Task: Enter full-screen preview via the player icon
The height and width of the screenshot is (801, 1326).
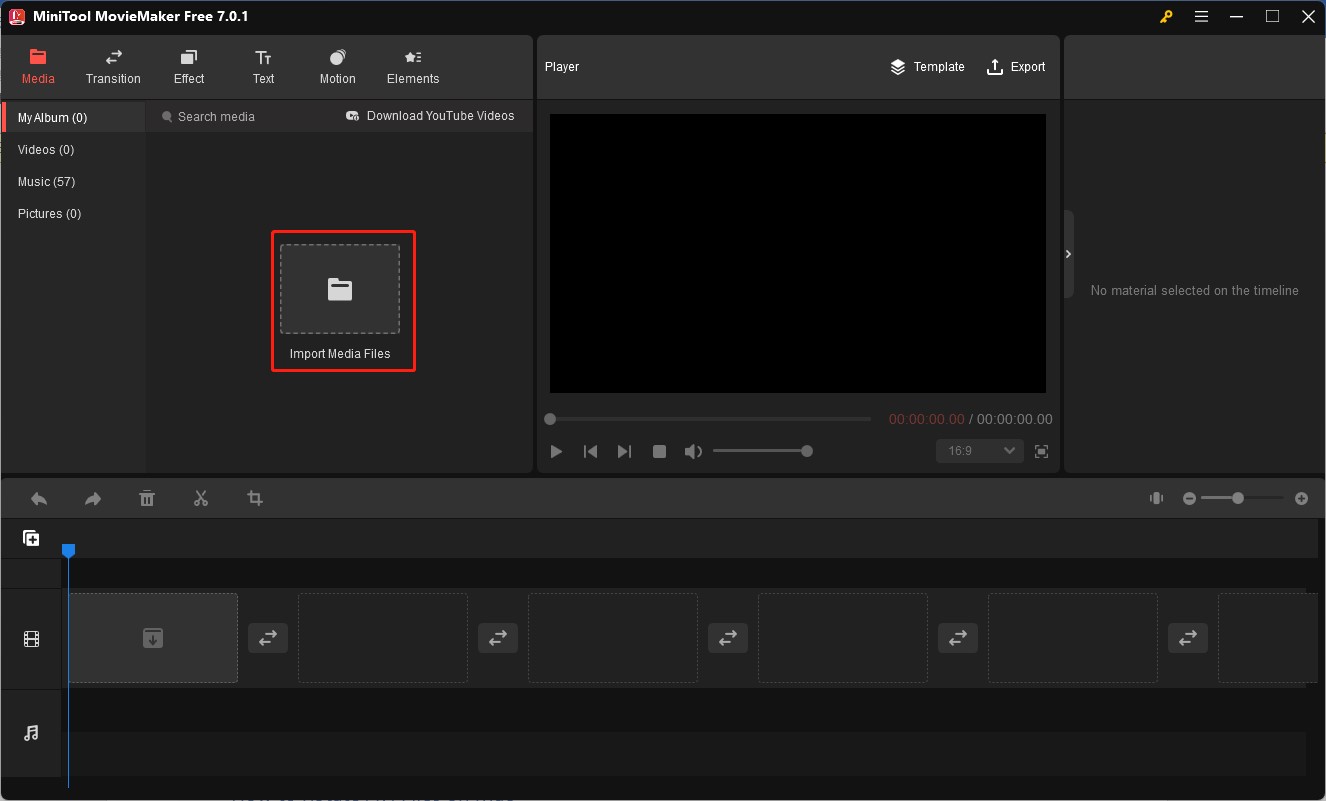Action: [x=1041, y=451]
